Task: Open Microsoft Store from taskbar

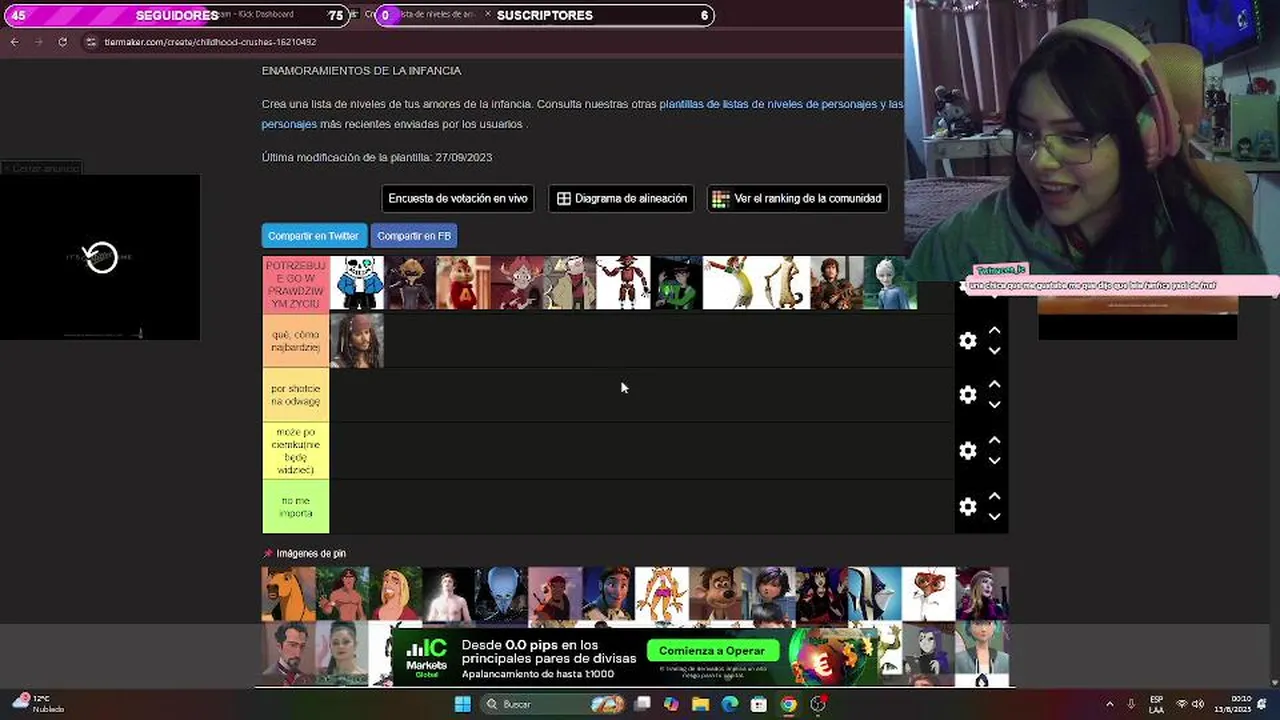Action: pos(759,704)
